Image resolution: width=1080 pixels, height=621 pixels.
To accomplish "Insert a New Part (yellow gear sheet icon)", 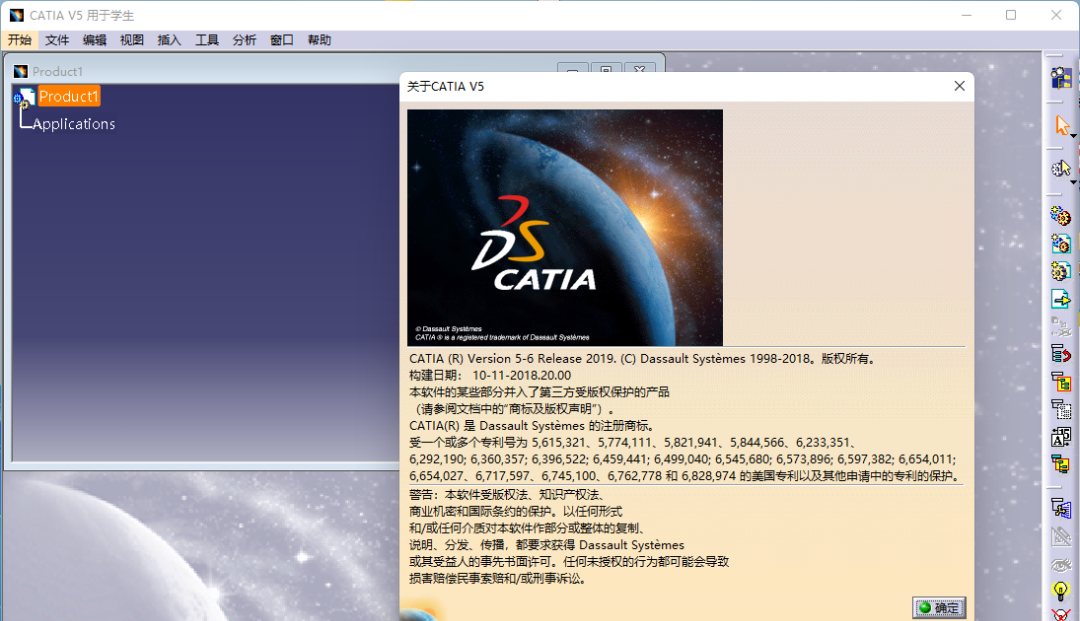I will [x=1061, y=271].
